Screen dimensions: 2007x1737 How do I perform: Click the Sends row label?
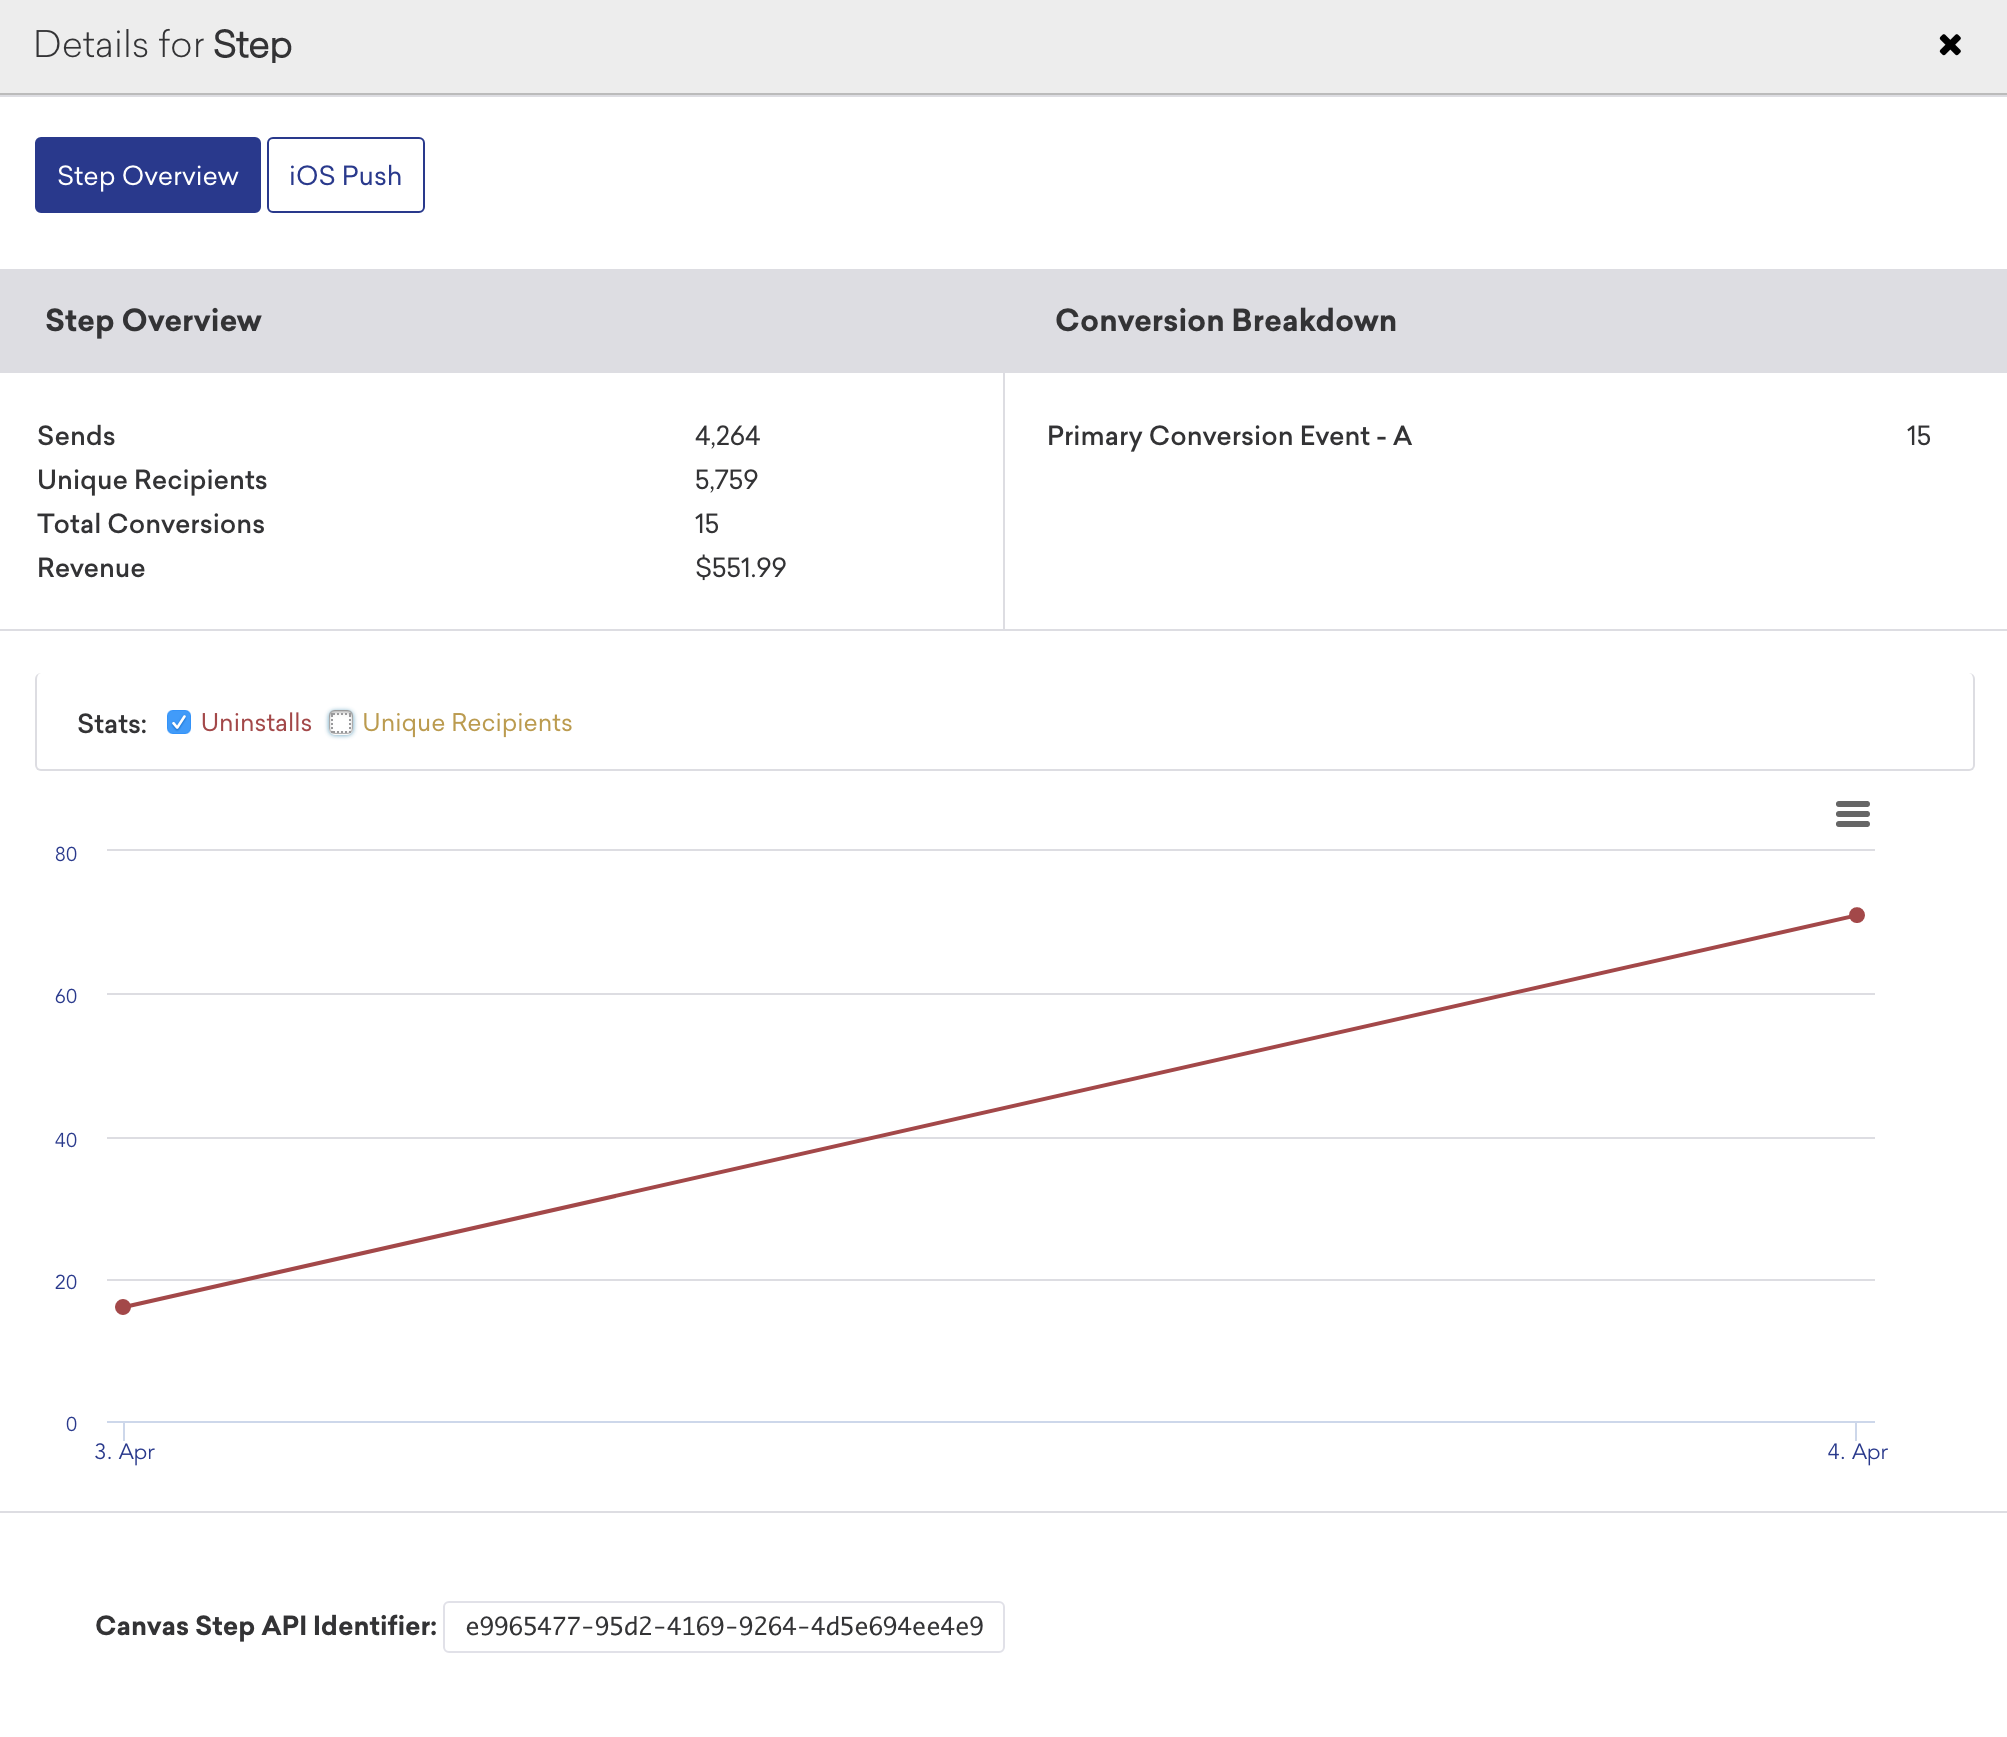[76, 436]
